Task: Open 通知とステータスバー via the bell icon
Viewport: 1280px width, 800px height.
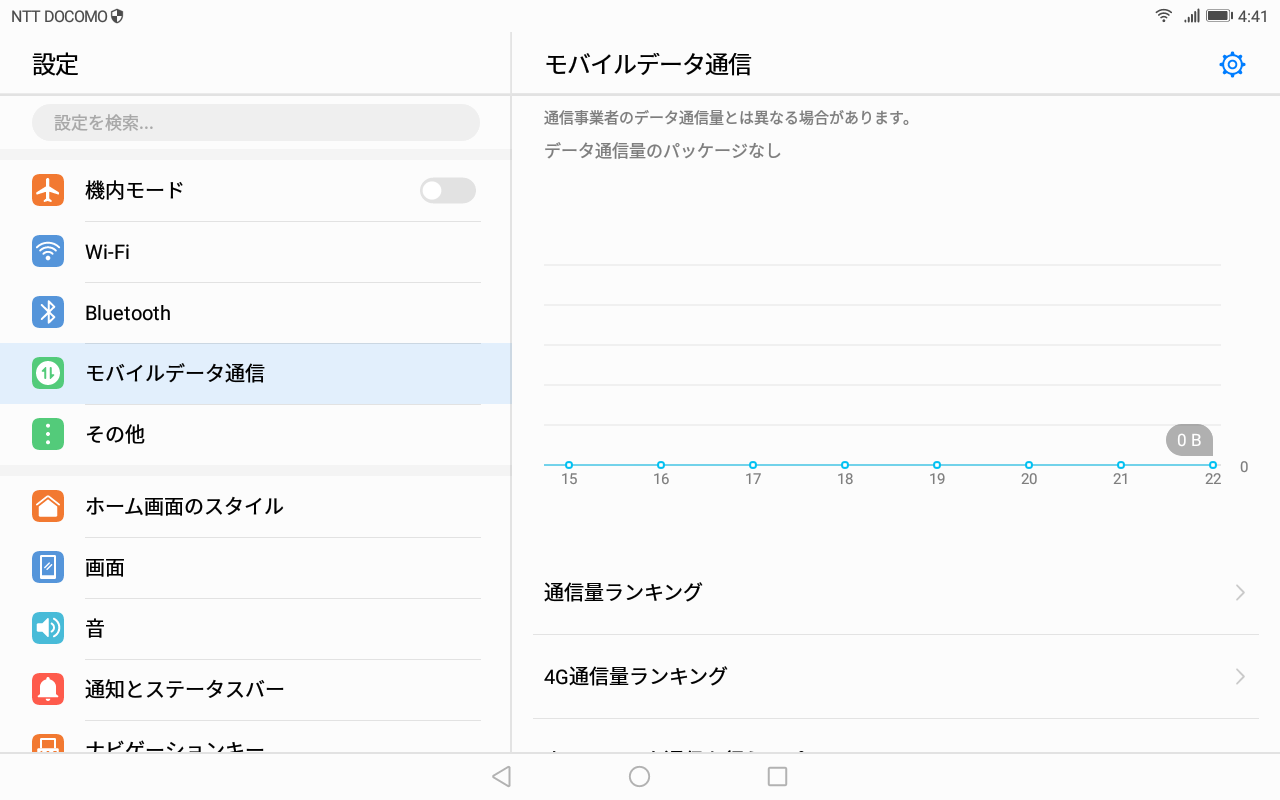Action: 47,689
